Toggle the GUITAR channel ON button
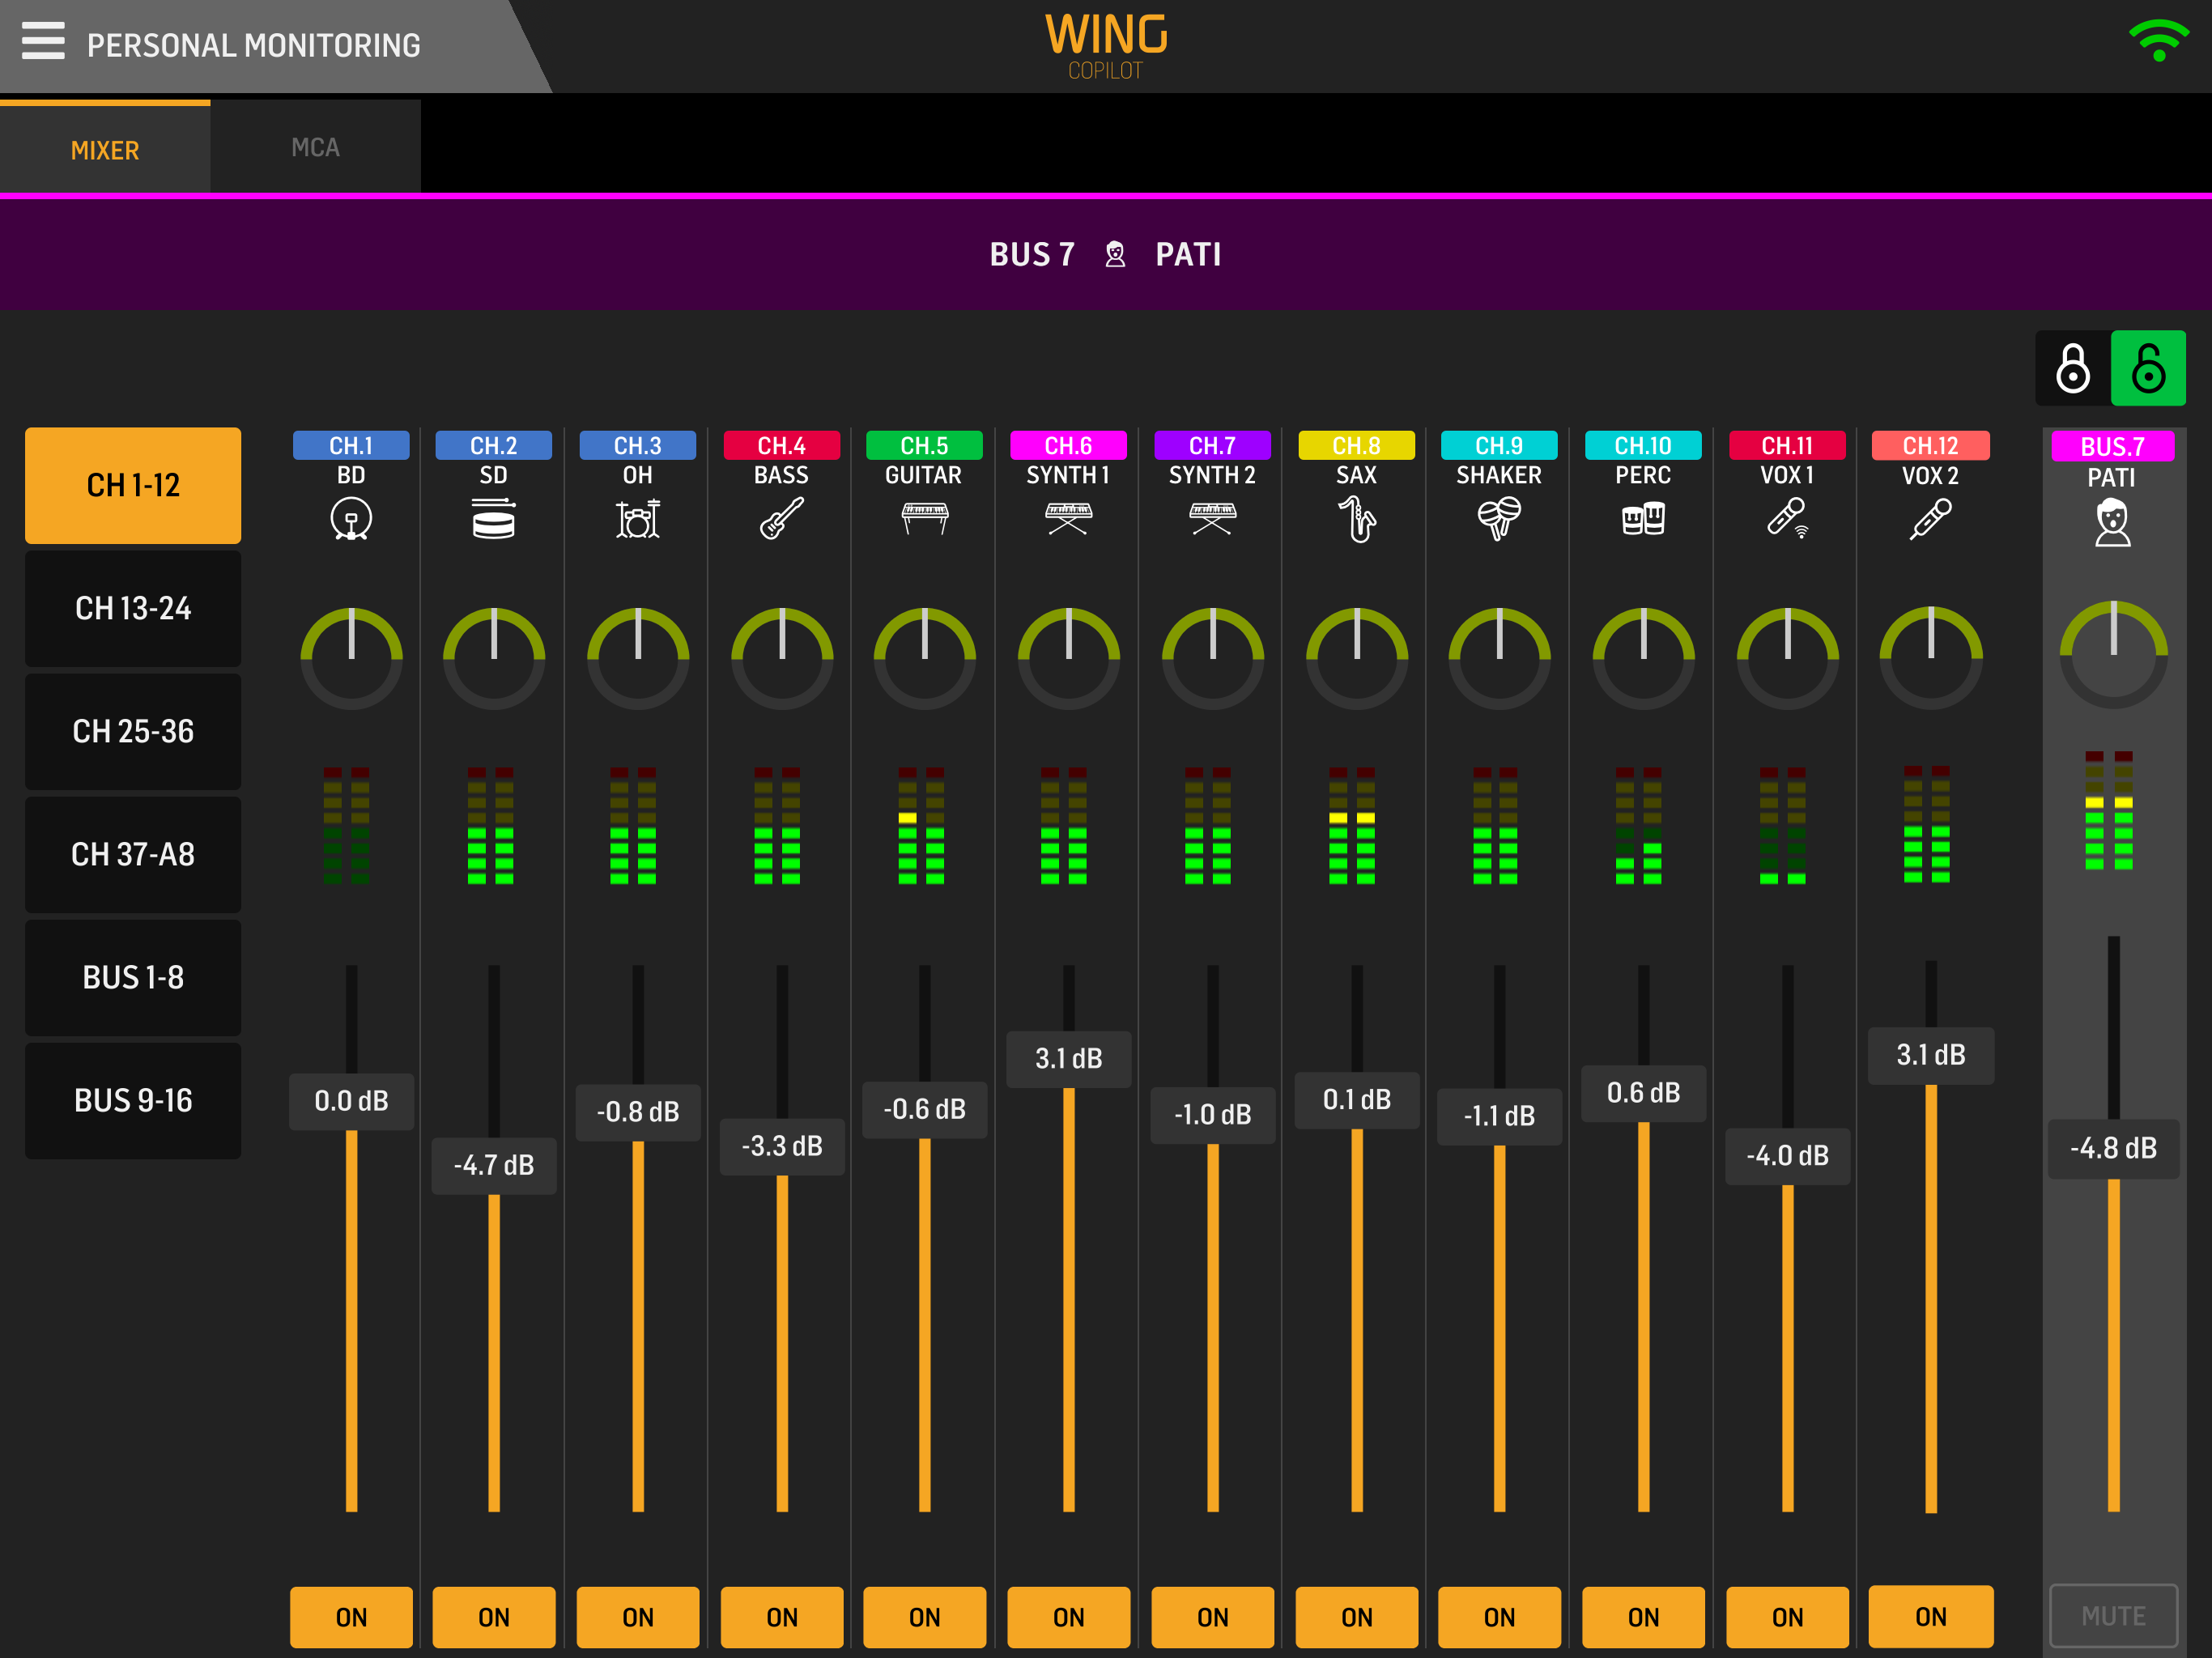2212x1658 pixels. [x=924, y=1616]
